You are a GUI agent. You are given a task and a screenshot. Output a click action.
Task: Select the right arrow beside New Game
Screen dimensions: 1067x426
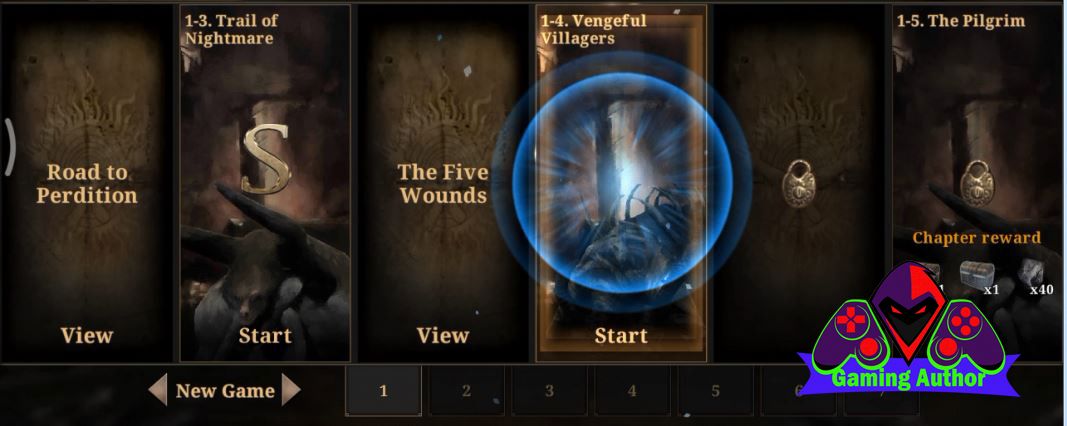pyautogui.click(x=291, y=391)
